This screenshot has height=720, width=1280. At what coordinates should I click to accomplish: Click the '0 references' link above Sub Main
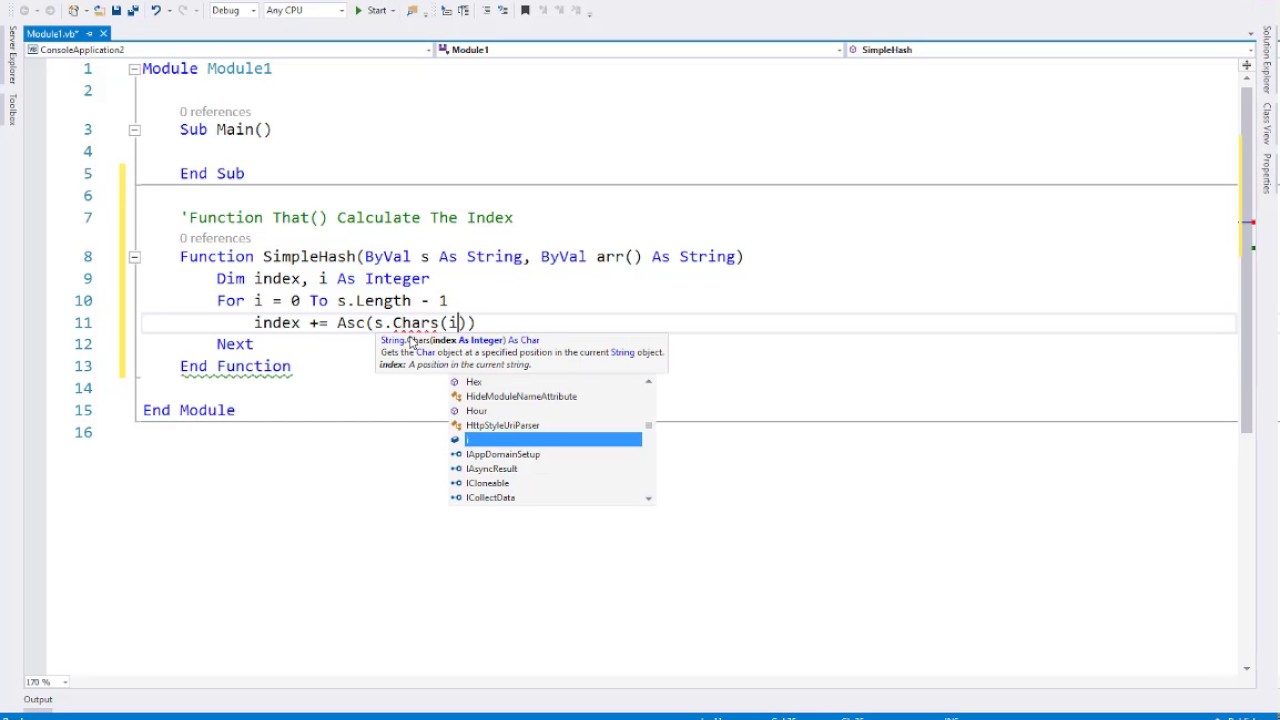(x=215, y=112)
